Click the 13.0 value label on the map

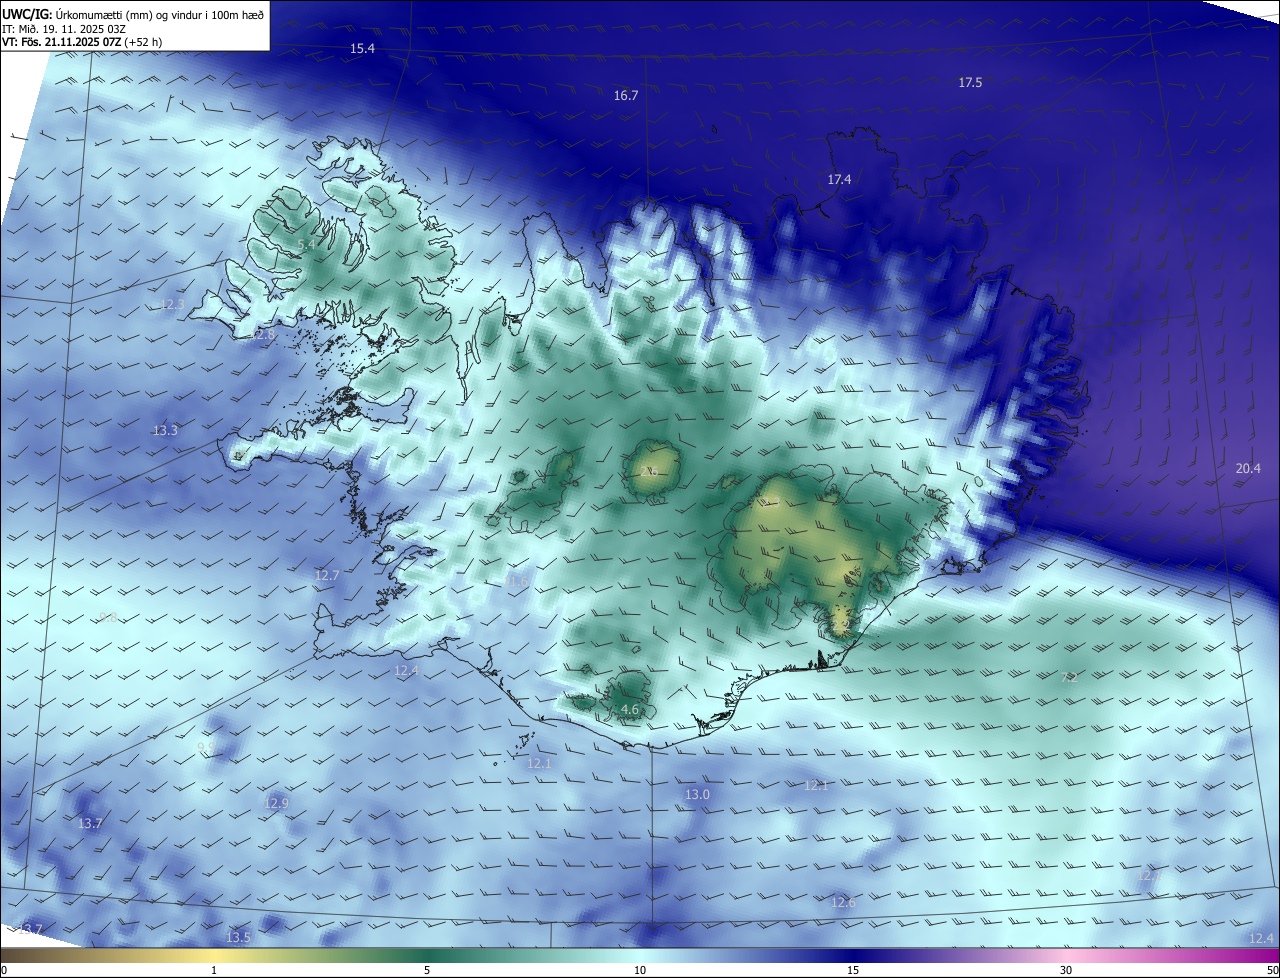[697, 794]
